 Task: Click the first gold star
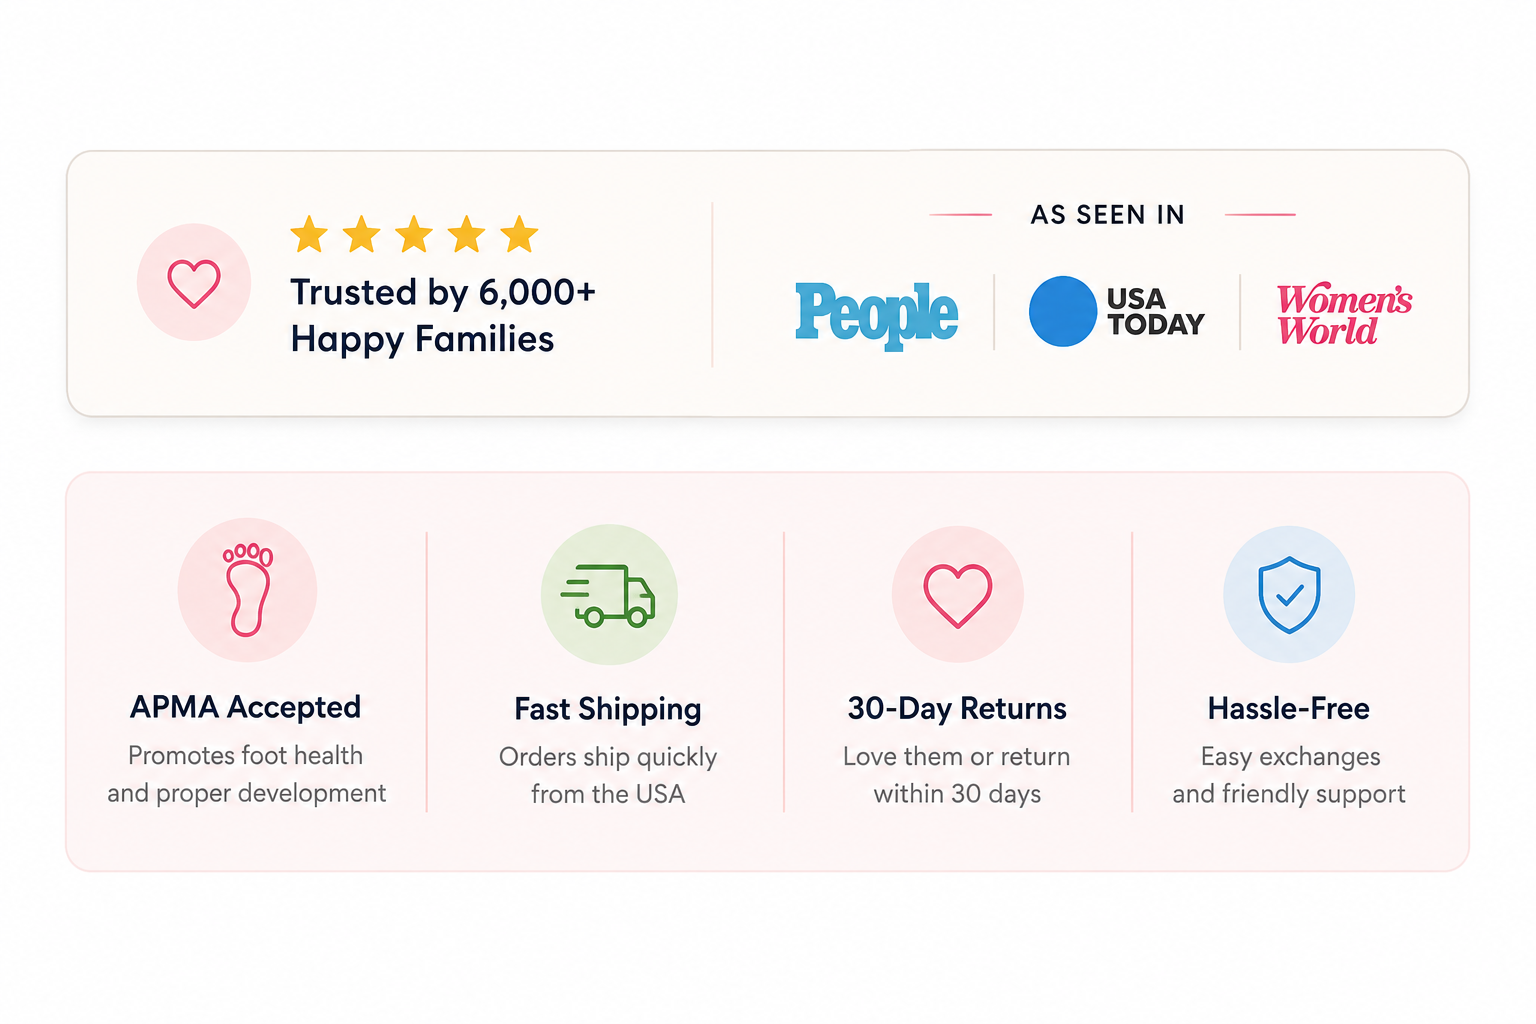[x=309, y=235]
